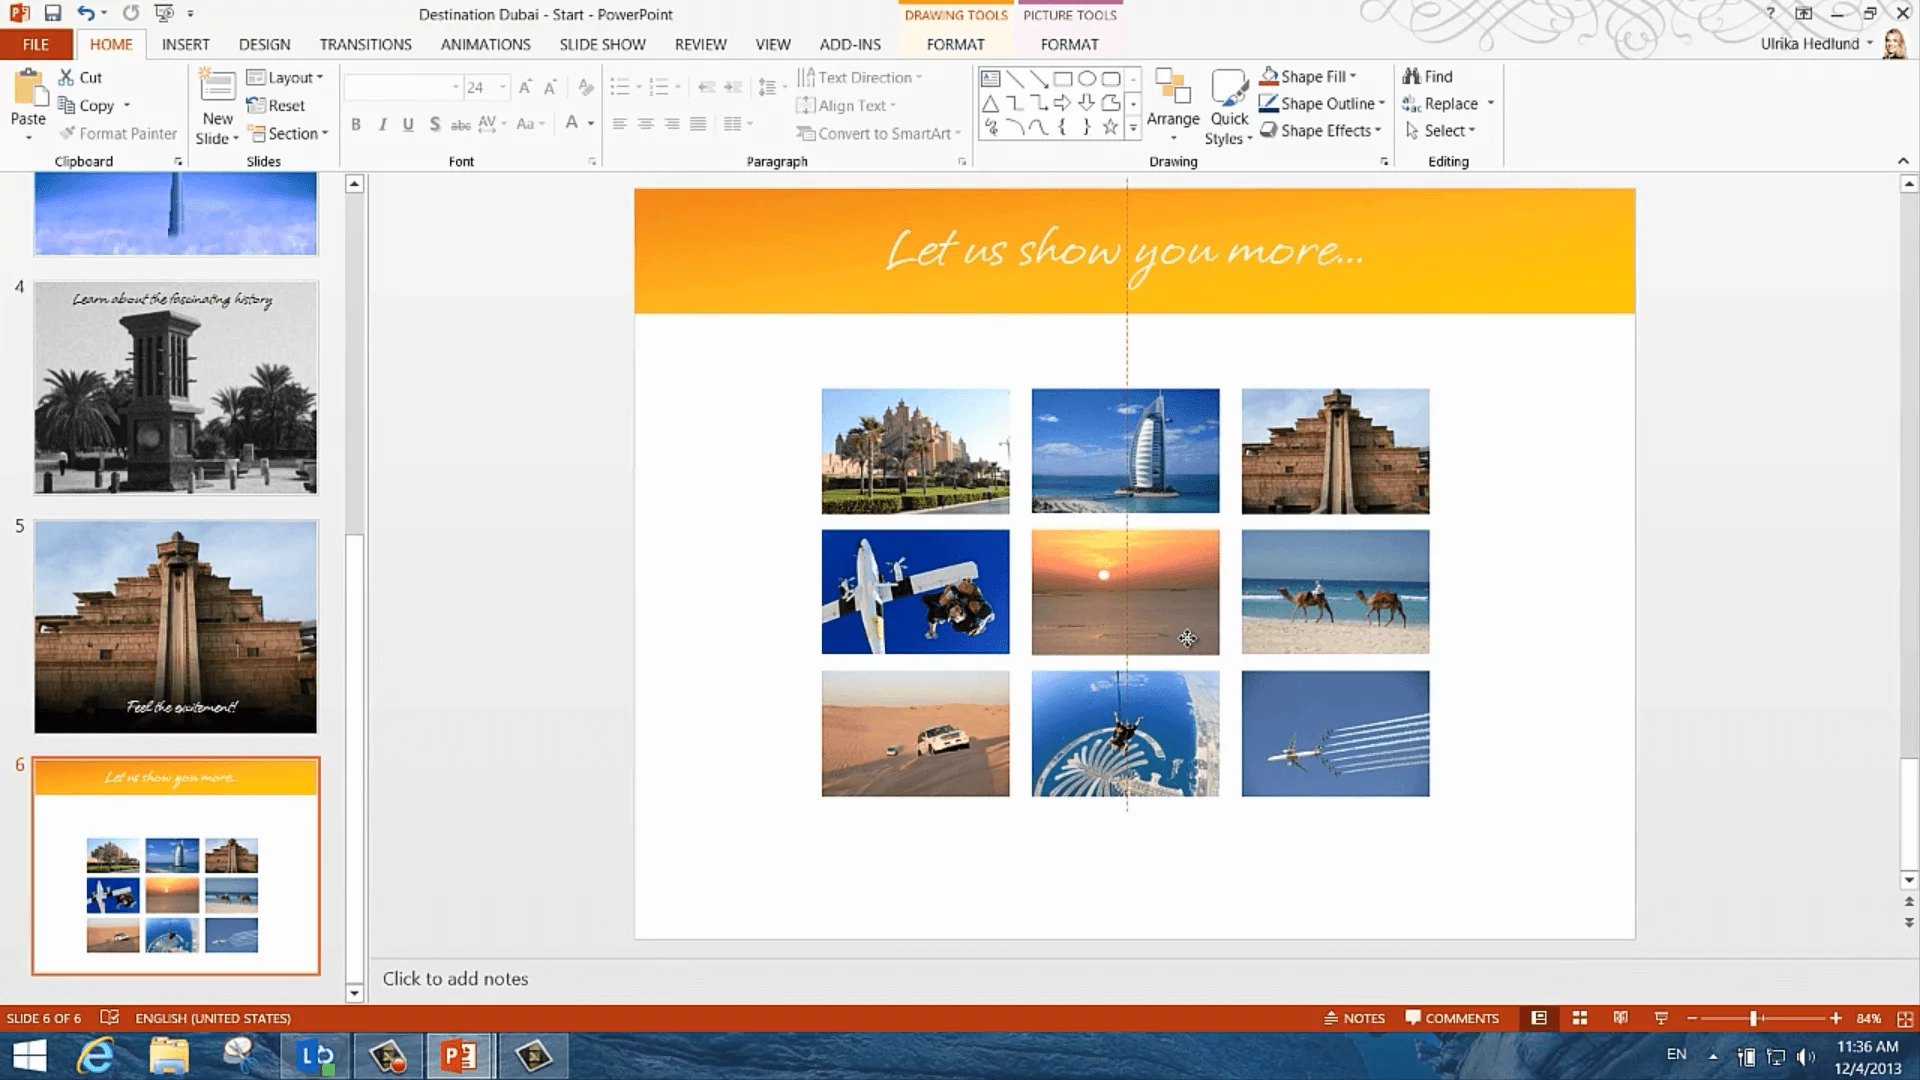Screen dimensions: 1920x1080
Task: Toggle the Notes pane in status bar
Action: coord(1354,1018)
